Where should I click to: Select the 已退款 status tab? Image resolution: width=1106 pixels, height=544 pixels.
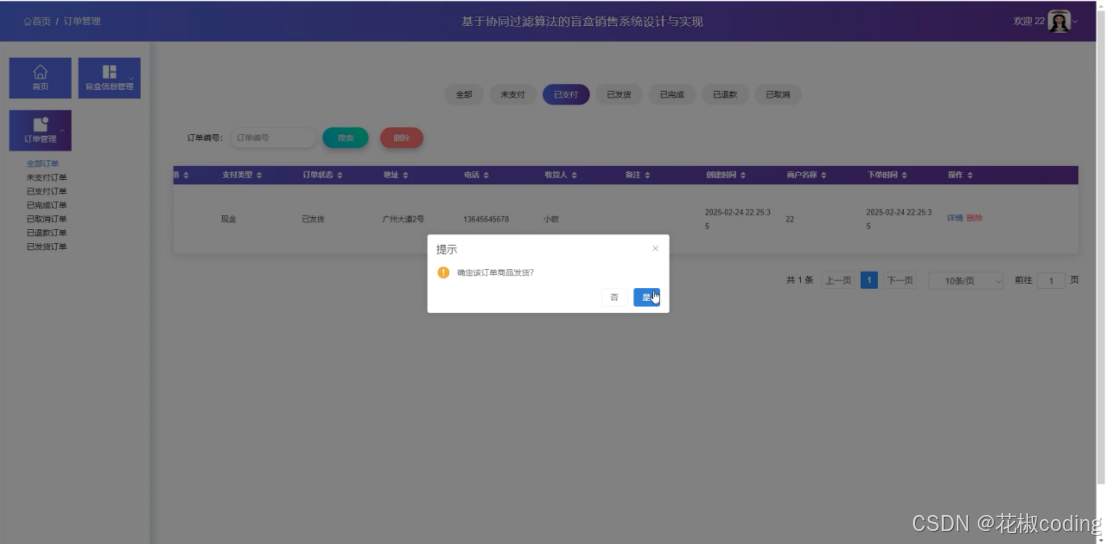tap(725, 95)
